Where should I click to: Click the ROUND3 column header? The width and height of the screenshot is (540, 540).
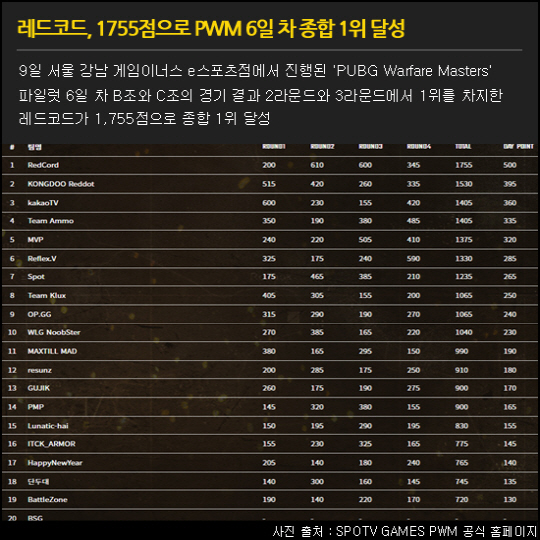pos(371,147)
